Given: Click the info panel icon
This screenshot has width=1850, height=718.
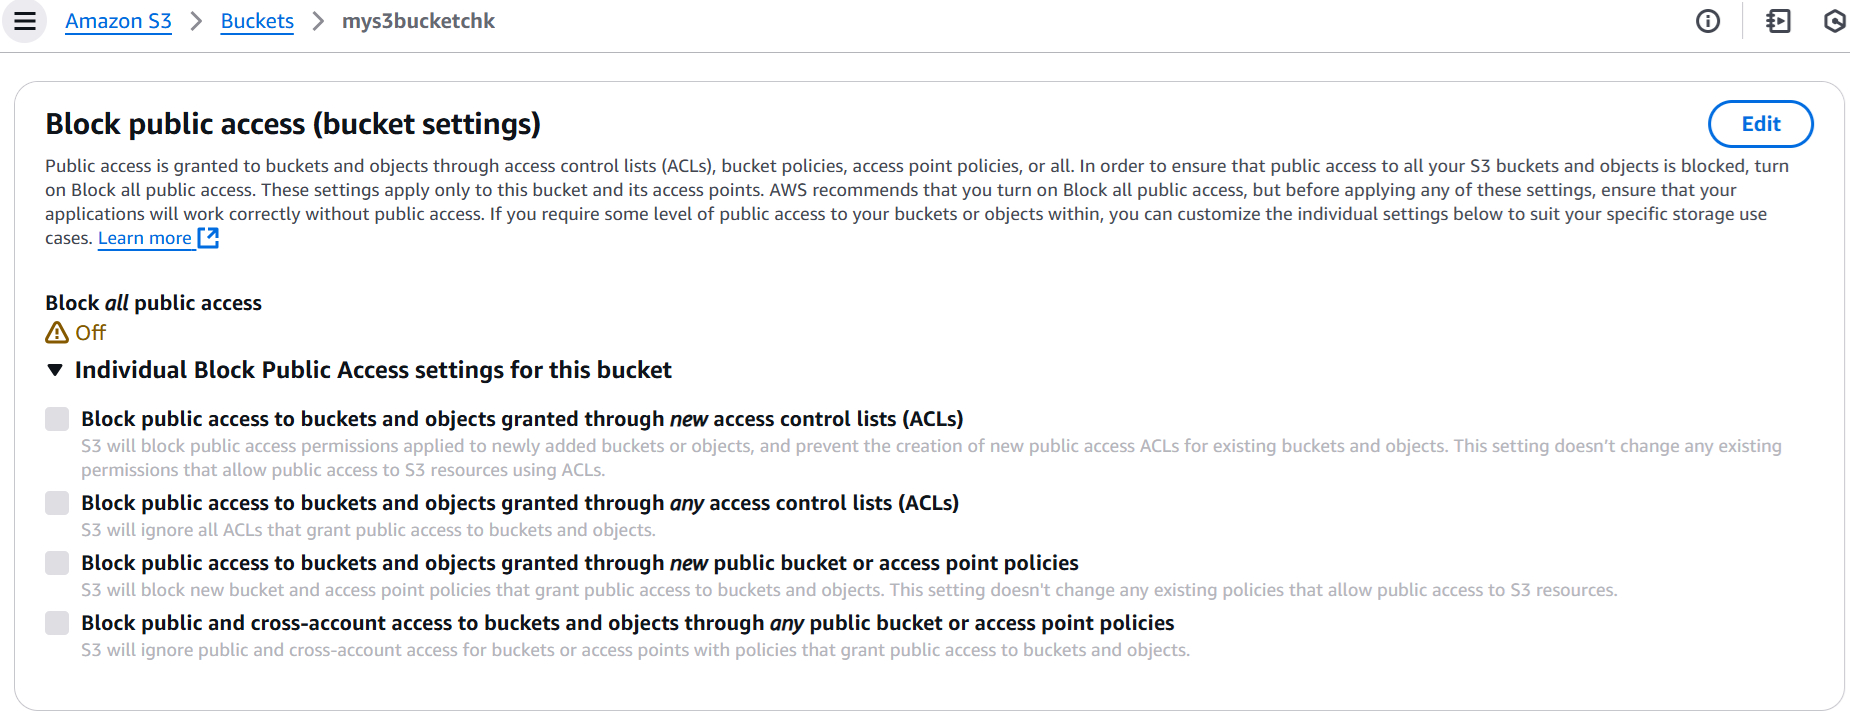Looking at the screenshot, I should point(1708,21).
